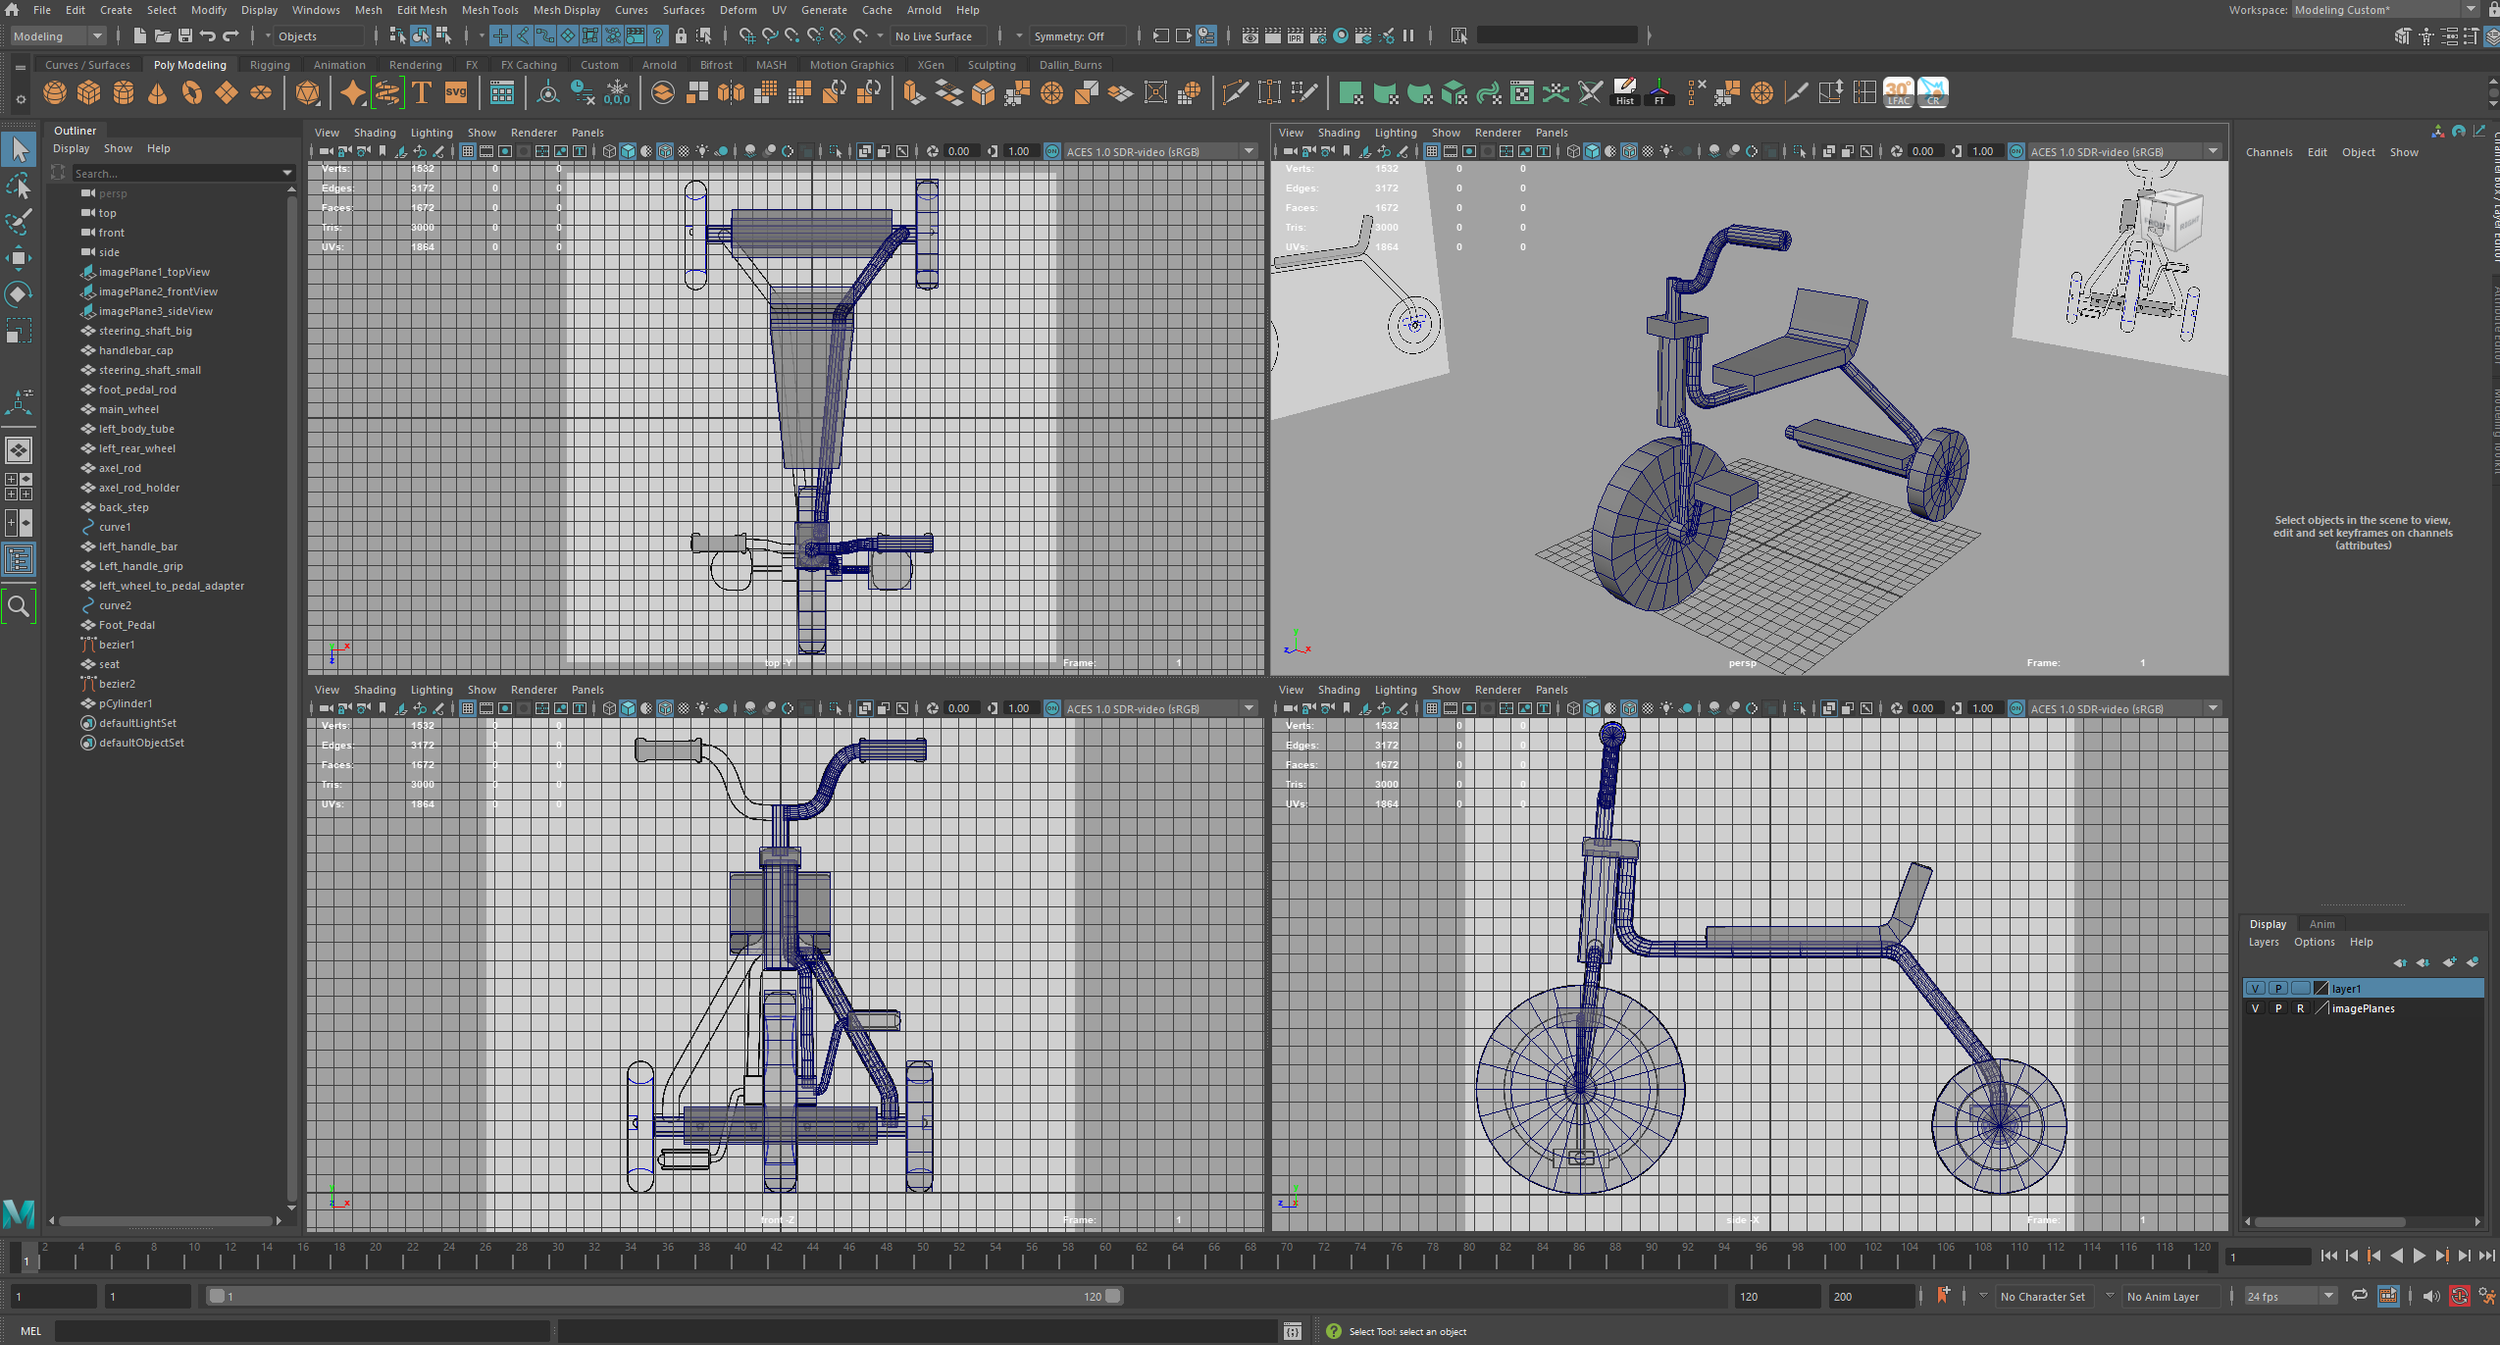Create a polygon sphere from shelf
Image resolution: width=2500 pixels, height=1345 pixels.
(x=54, y=93)
